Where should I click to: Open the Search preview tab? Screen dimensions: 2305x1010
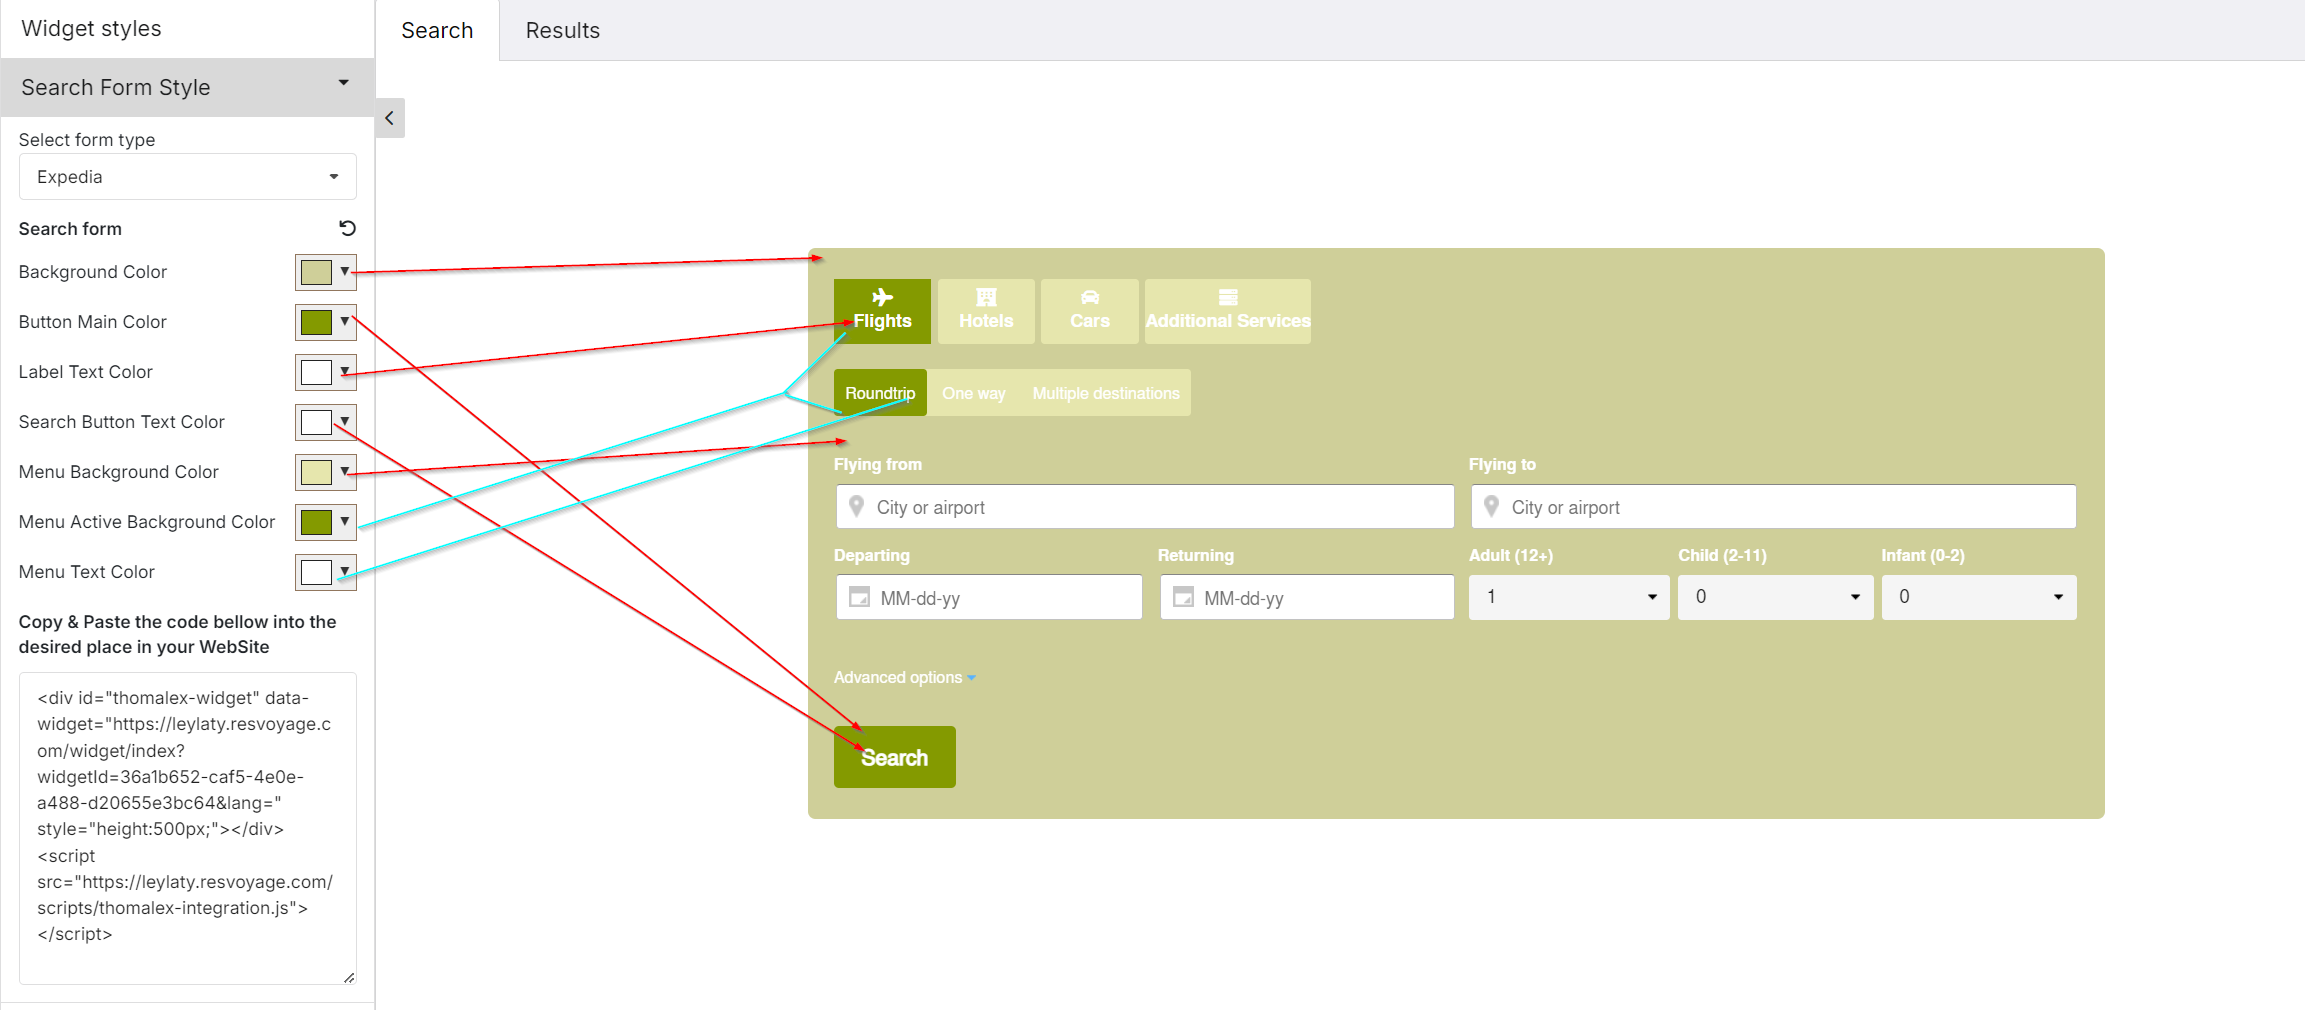[x=437, y=30]
